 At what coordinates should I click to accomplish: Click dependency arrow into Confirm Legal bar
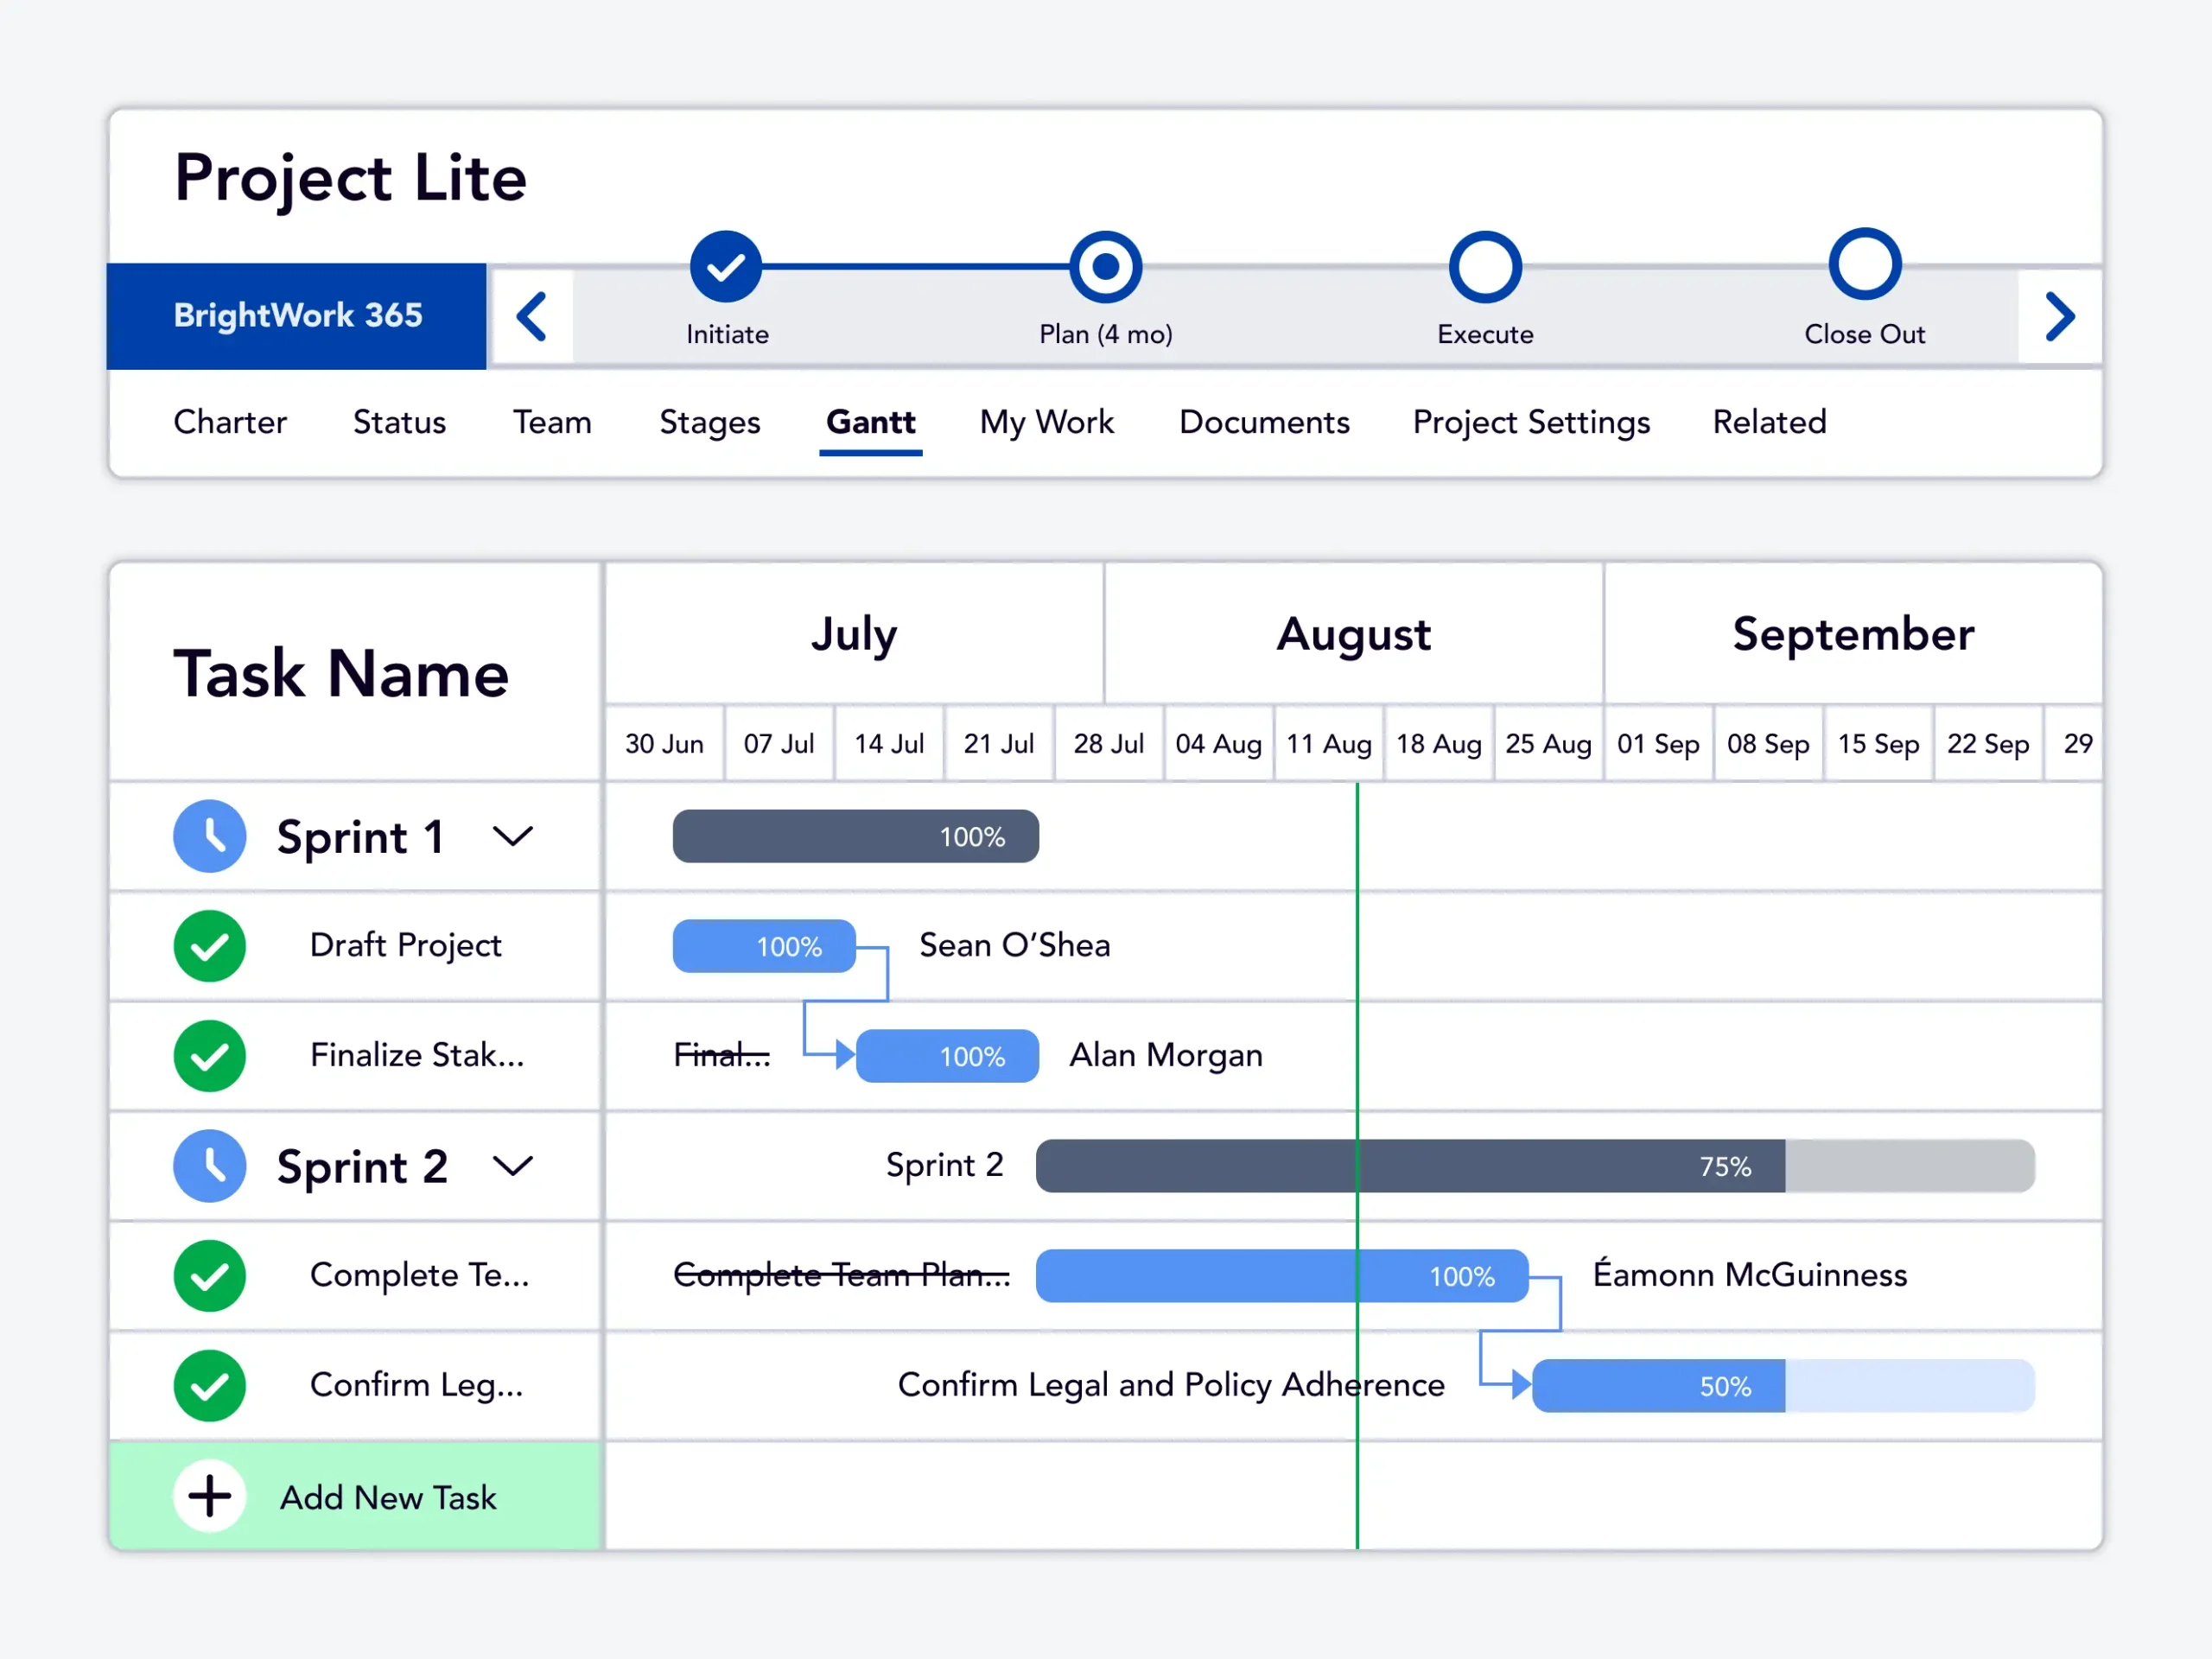point(1519,1385)
